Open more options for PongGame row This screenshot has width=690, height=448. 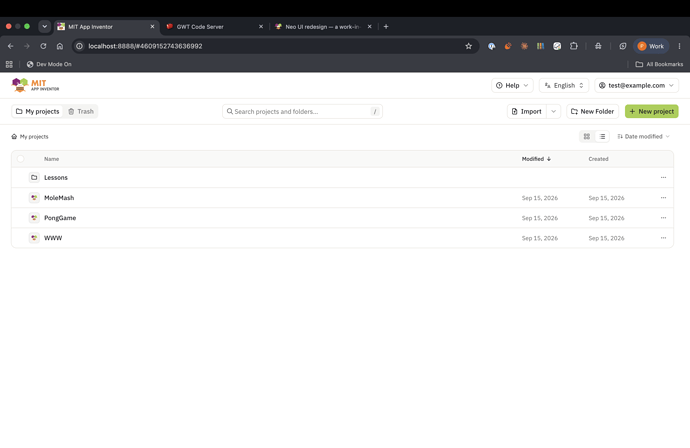[663, 218]
